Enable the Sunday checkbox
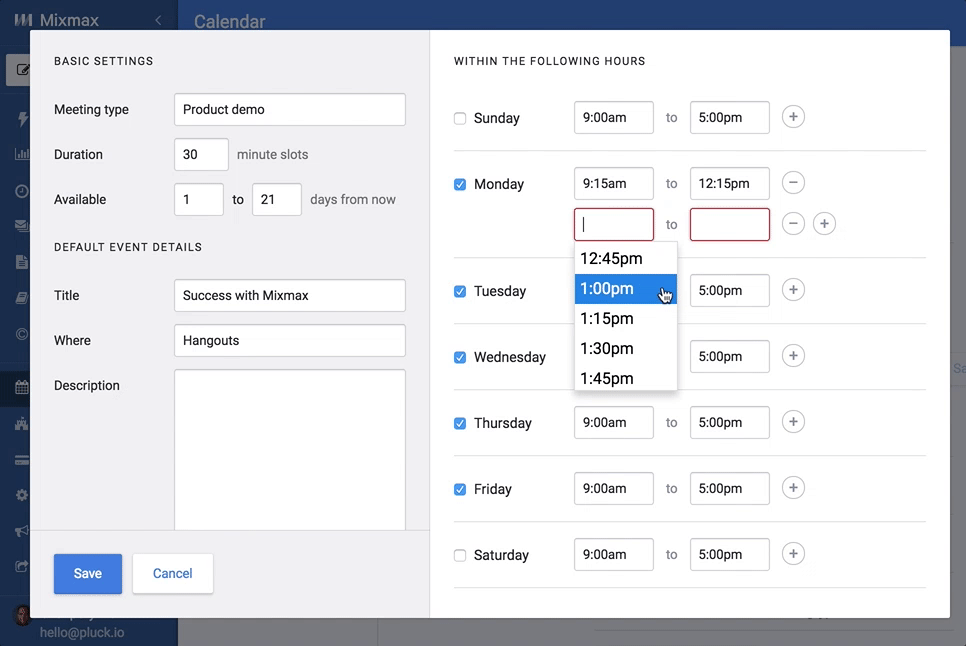 pos(460,118)
